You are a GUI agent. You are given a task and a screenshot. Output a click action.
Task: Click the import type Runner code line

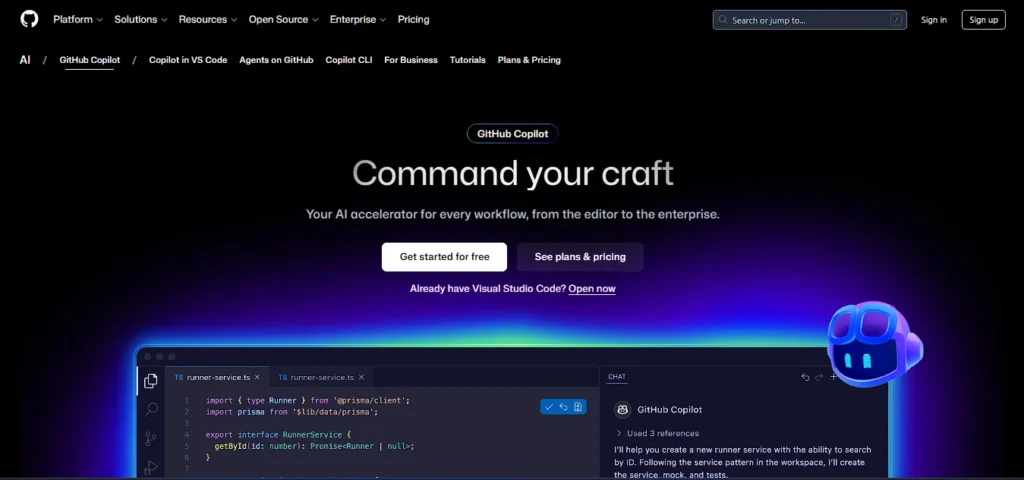[308, 400]
